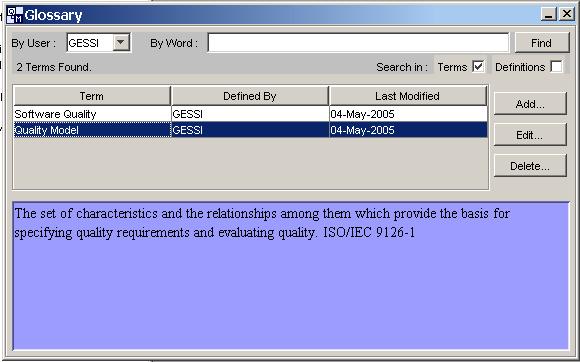Click the '2 Terms Found.' status text
Screen dimensions: 580x362
[x=54, y=67]
